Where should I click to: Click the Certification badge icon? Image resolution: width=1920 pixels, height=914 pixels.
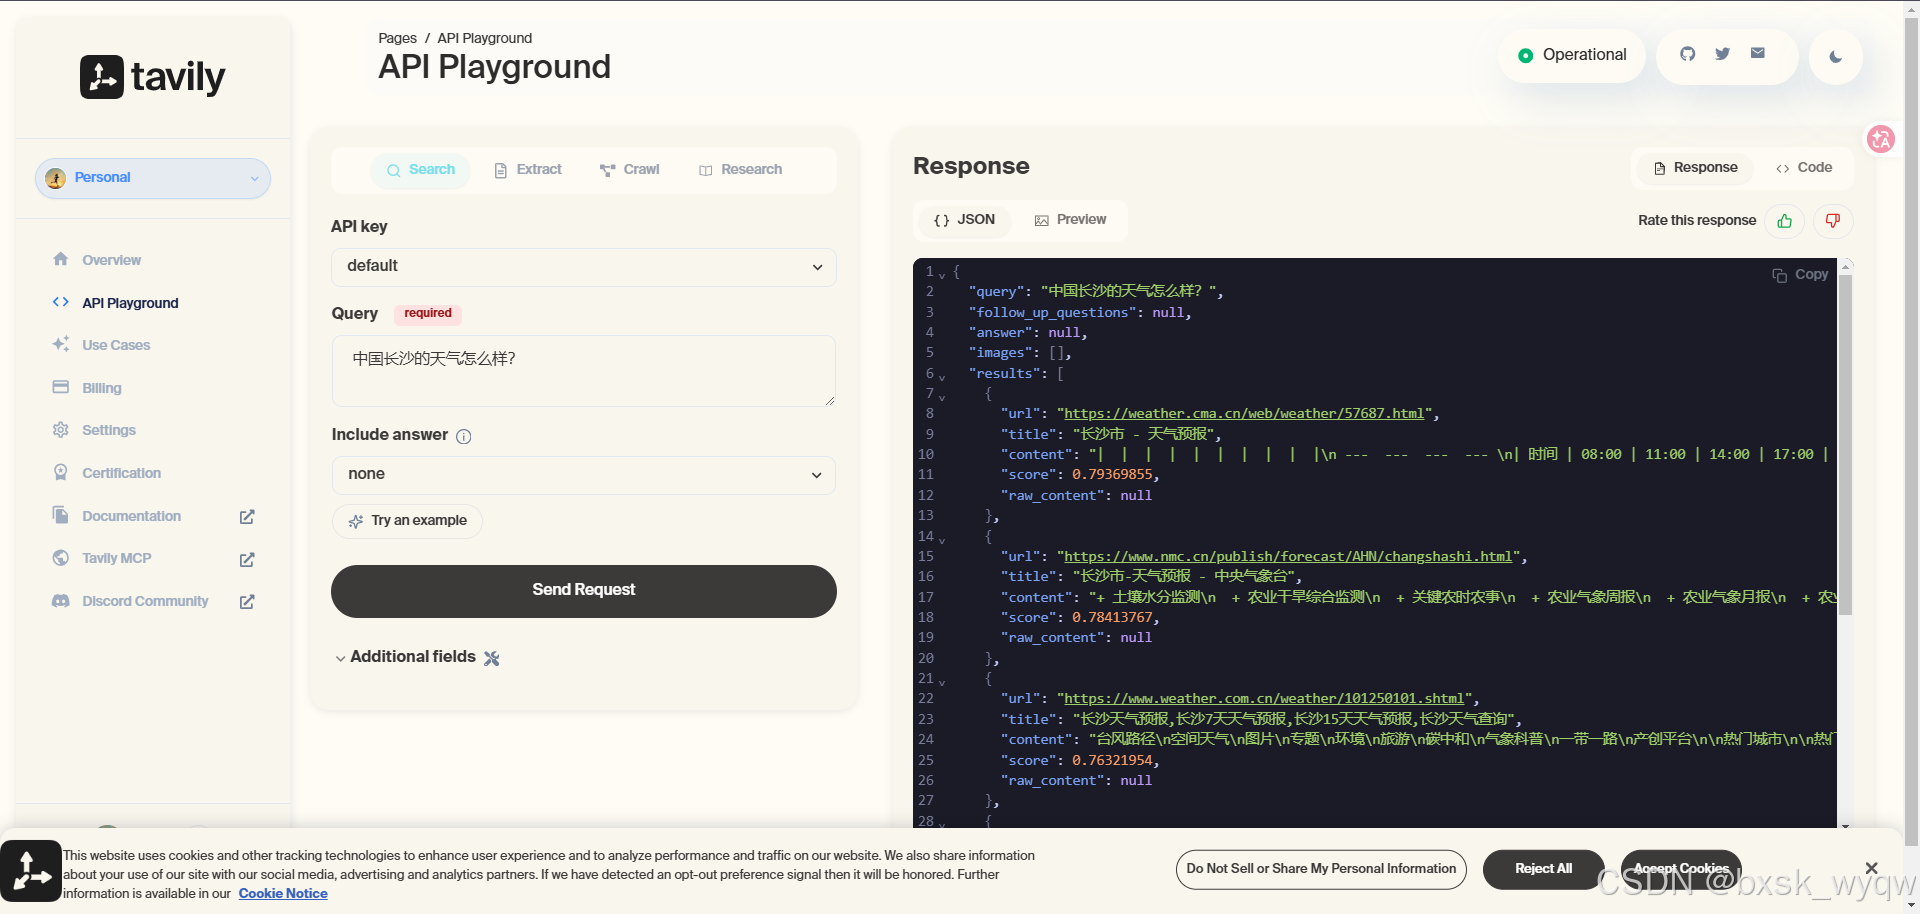coord(61,472)
